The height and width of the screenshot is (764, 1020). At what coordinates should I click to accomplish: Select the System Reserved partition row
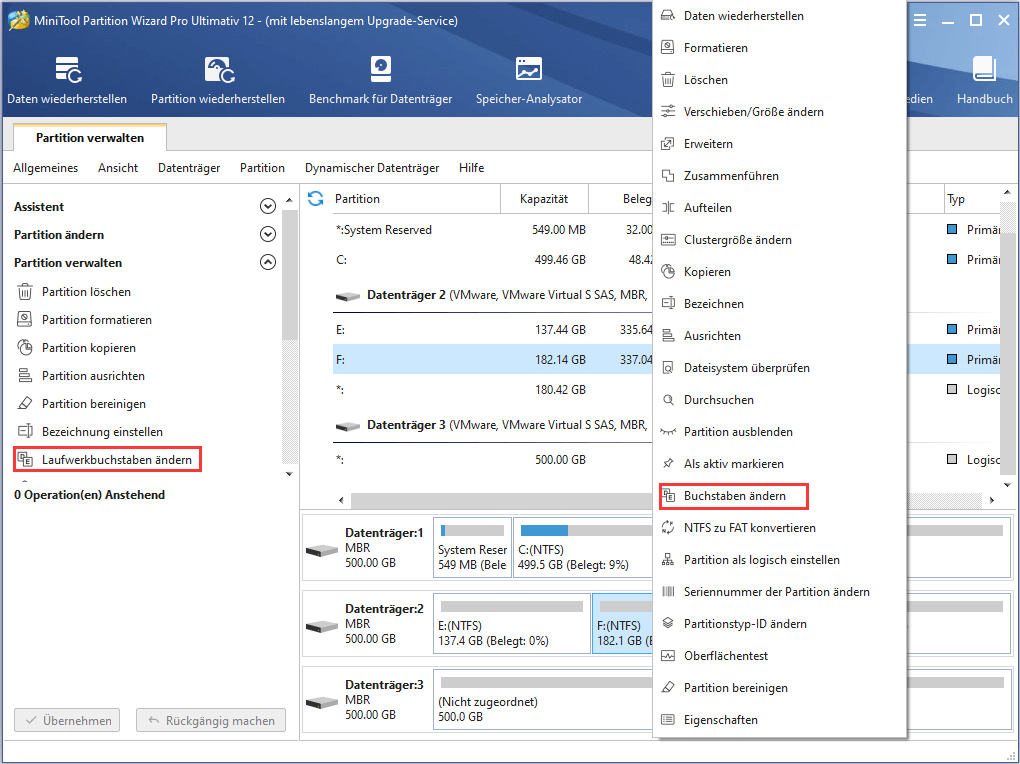[x=492, y=230]
